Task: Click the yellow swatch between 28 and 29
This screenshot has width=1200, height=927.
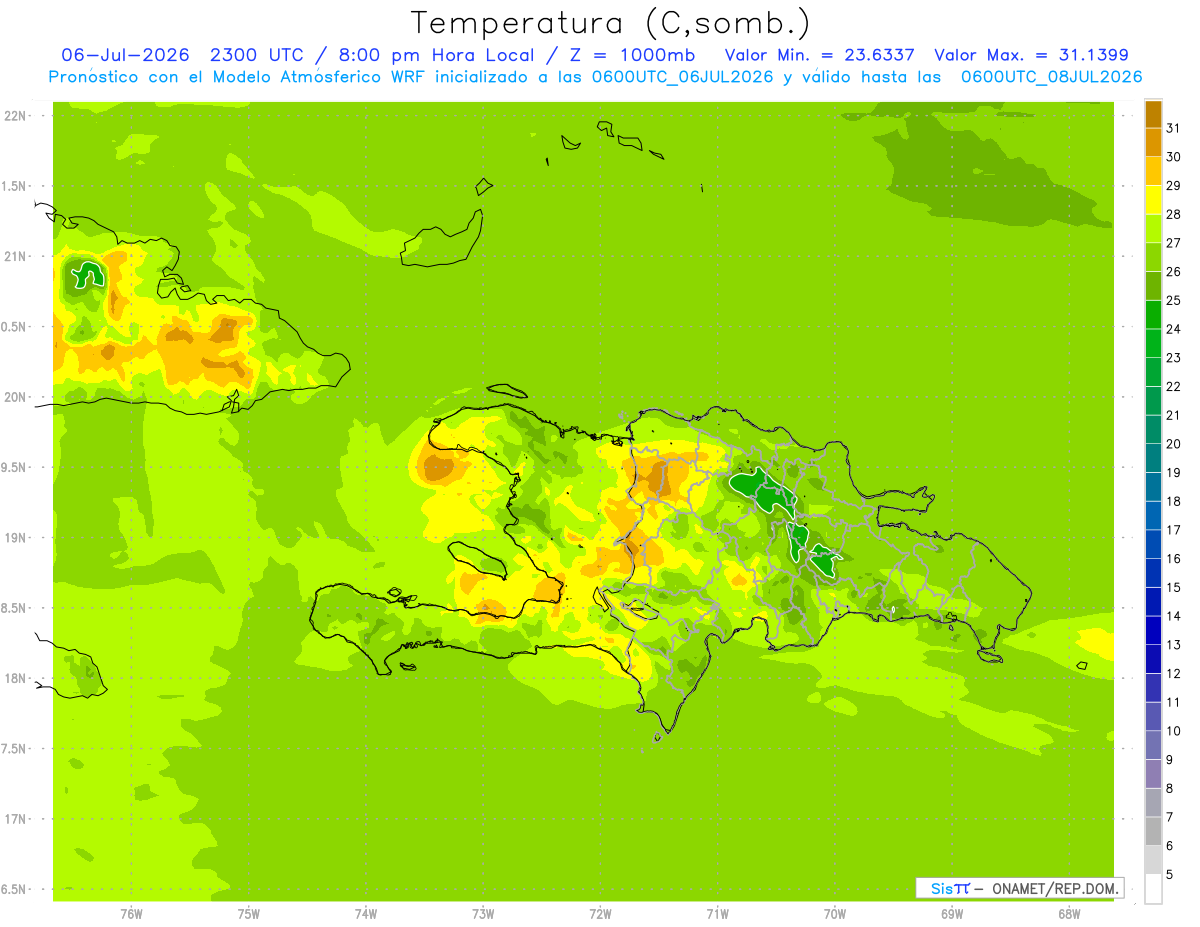Action: point(1153,200)
